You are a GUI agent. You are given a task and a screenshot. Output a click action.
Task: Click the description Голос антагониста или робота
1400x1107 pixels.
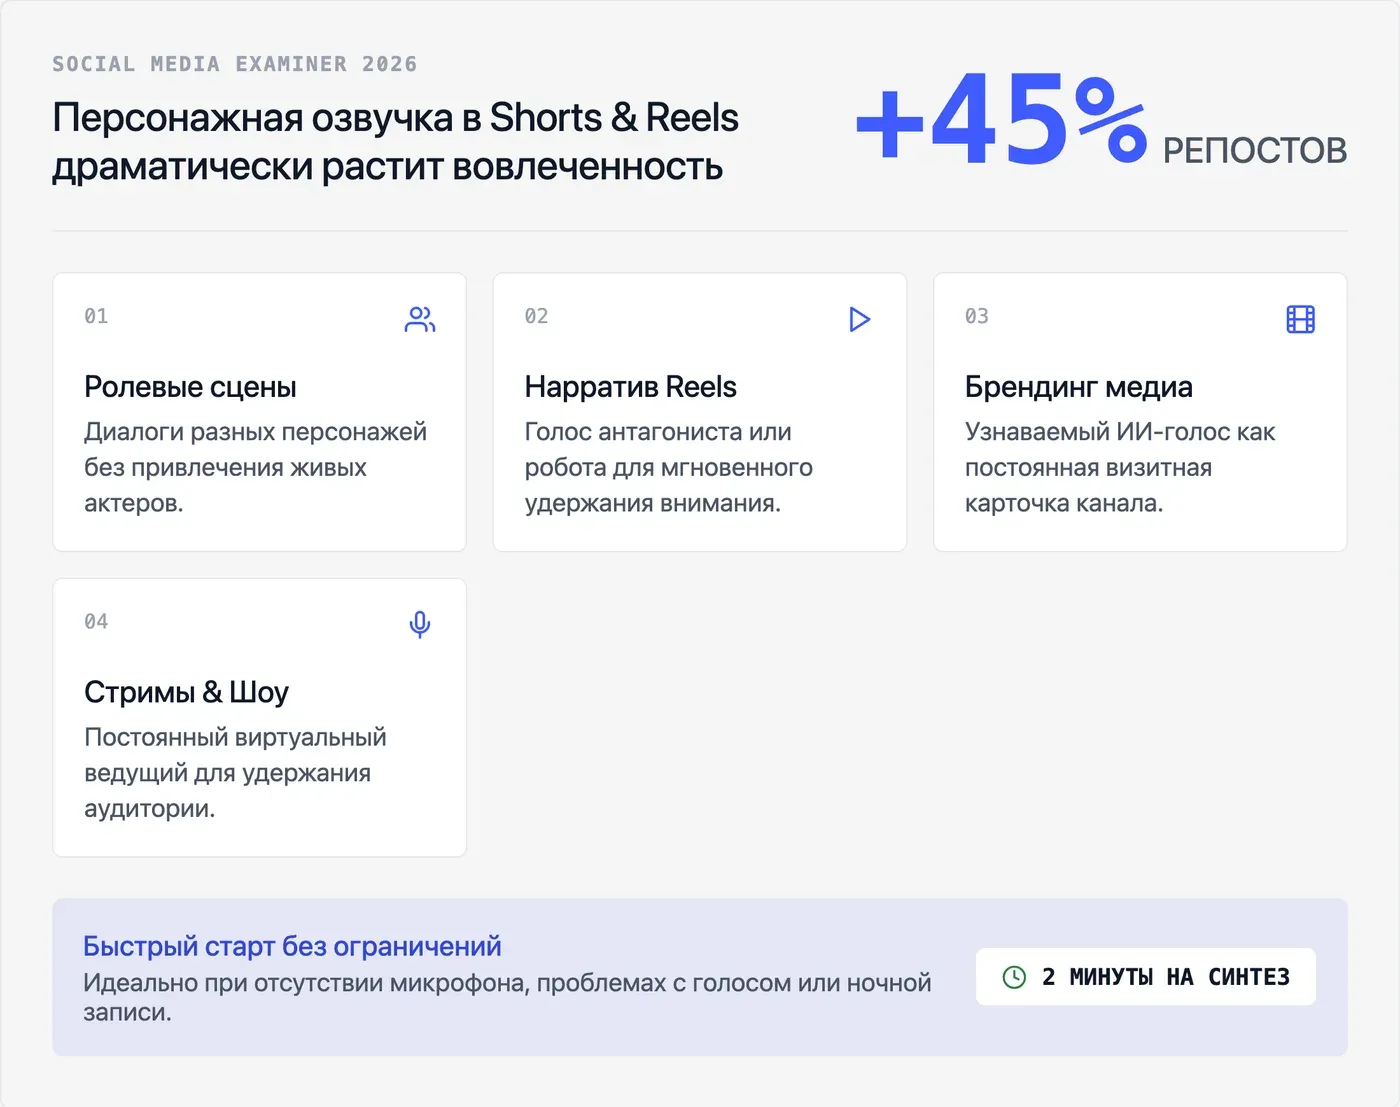click(x=669, y=467)
